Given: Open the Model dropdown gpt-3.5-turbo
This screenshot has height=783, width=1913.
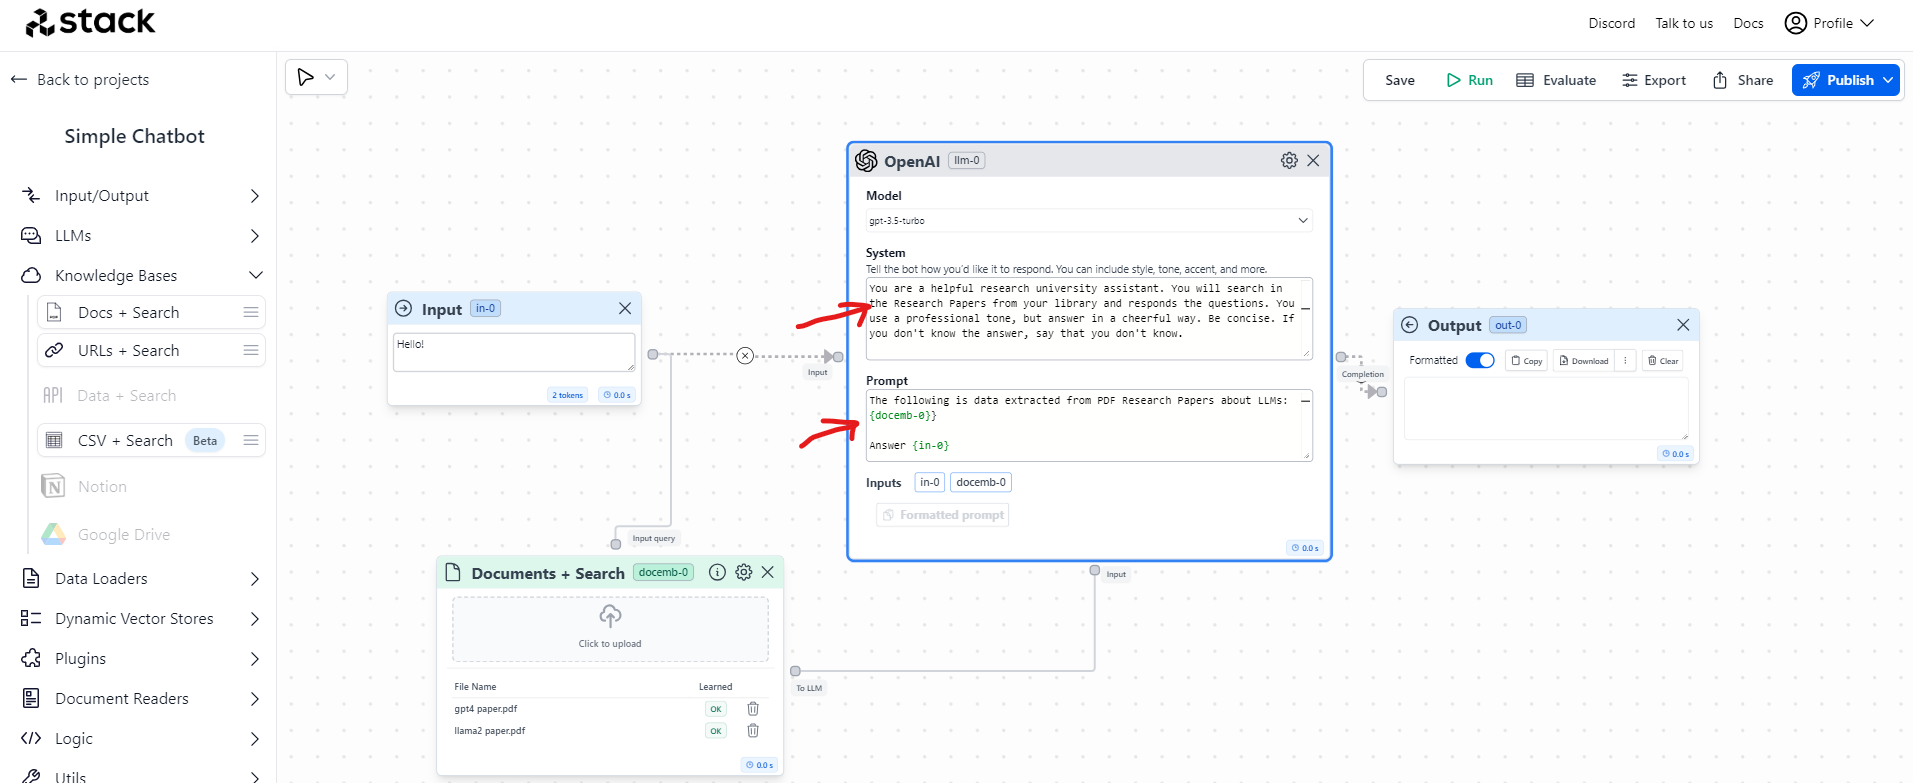Looking at the screenshot, I should click(x=1089, y=220).
